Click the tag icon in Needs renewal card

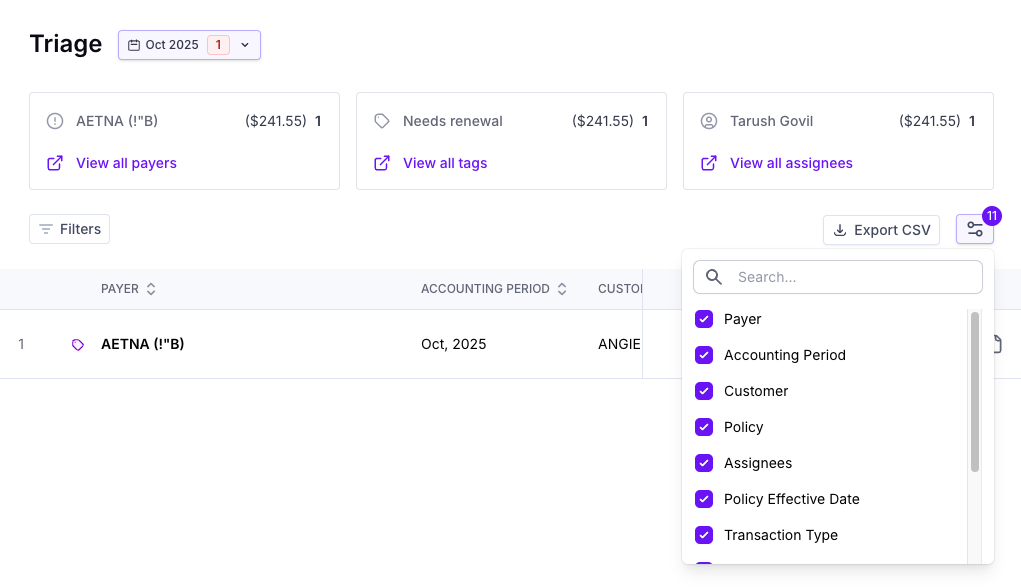(x=382, y=121)
